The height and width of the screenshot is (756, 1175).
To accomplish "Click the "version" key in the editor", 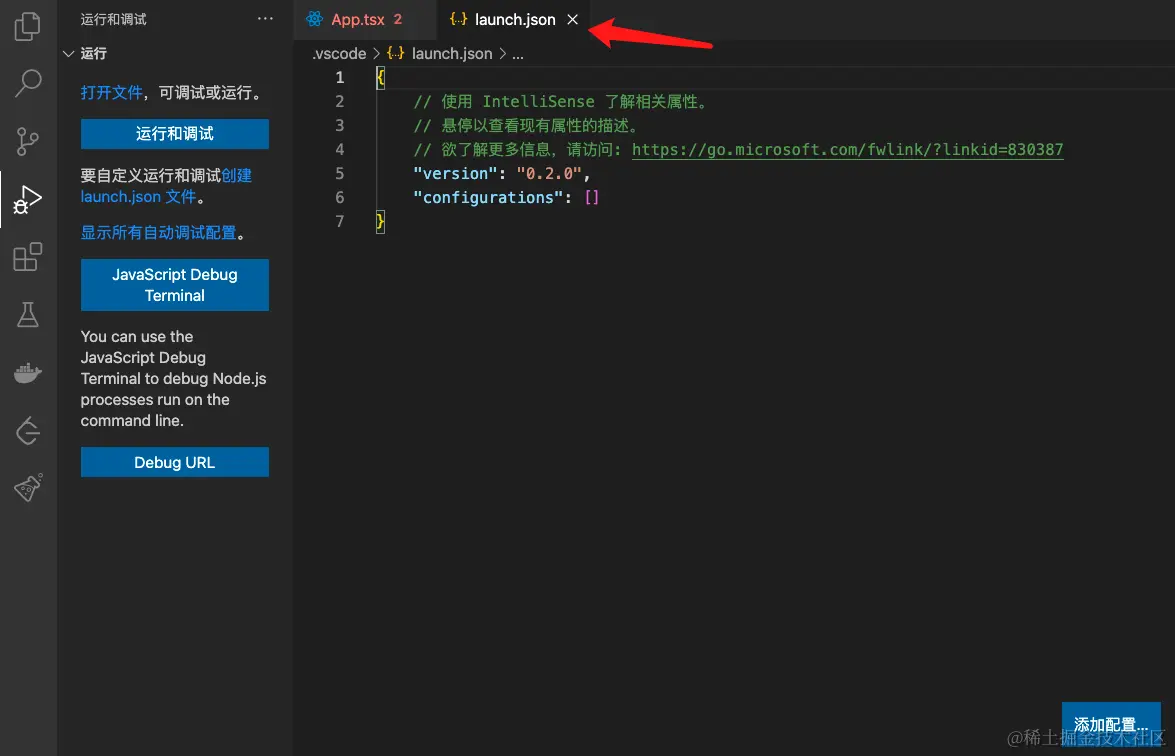I will [455, 174].
